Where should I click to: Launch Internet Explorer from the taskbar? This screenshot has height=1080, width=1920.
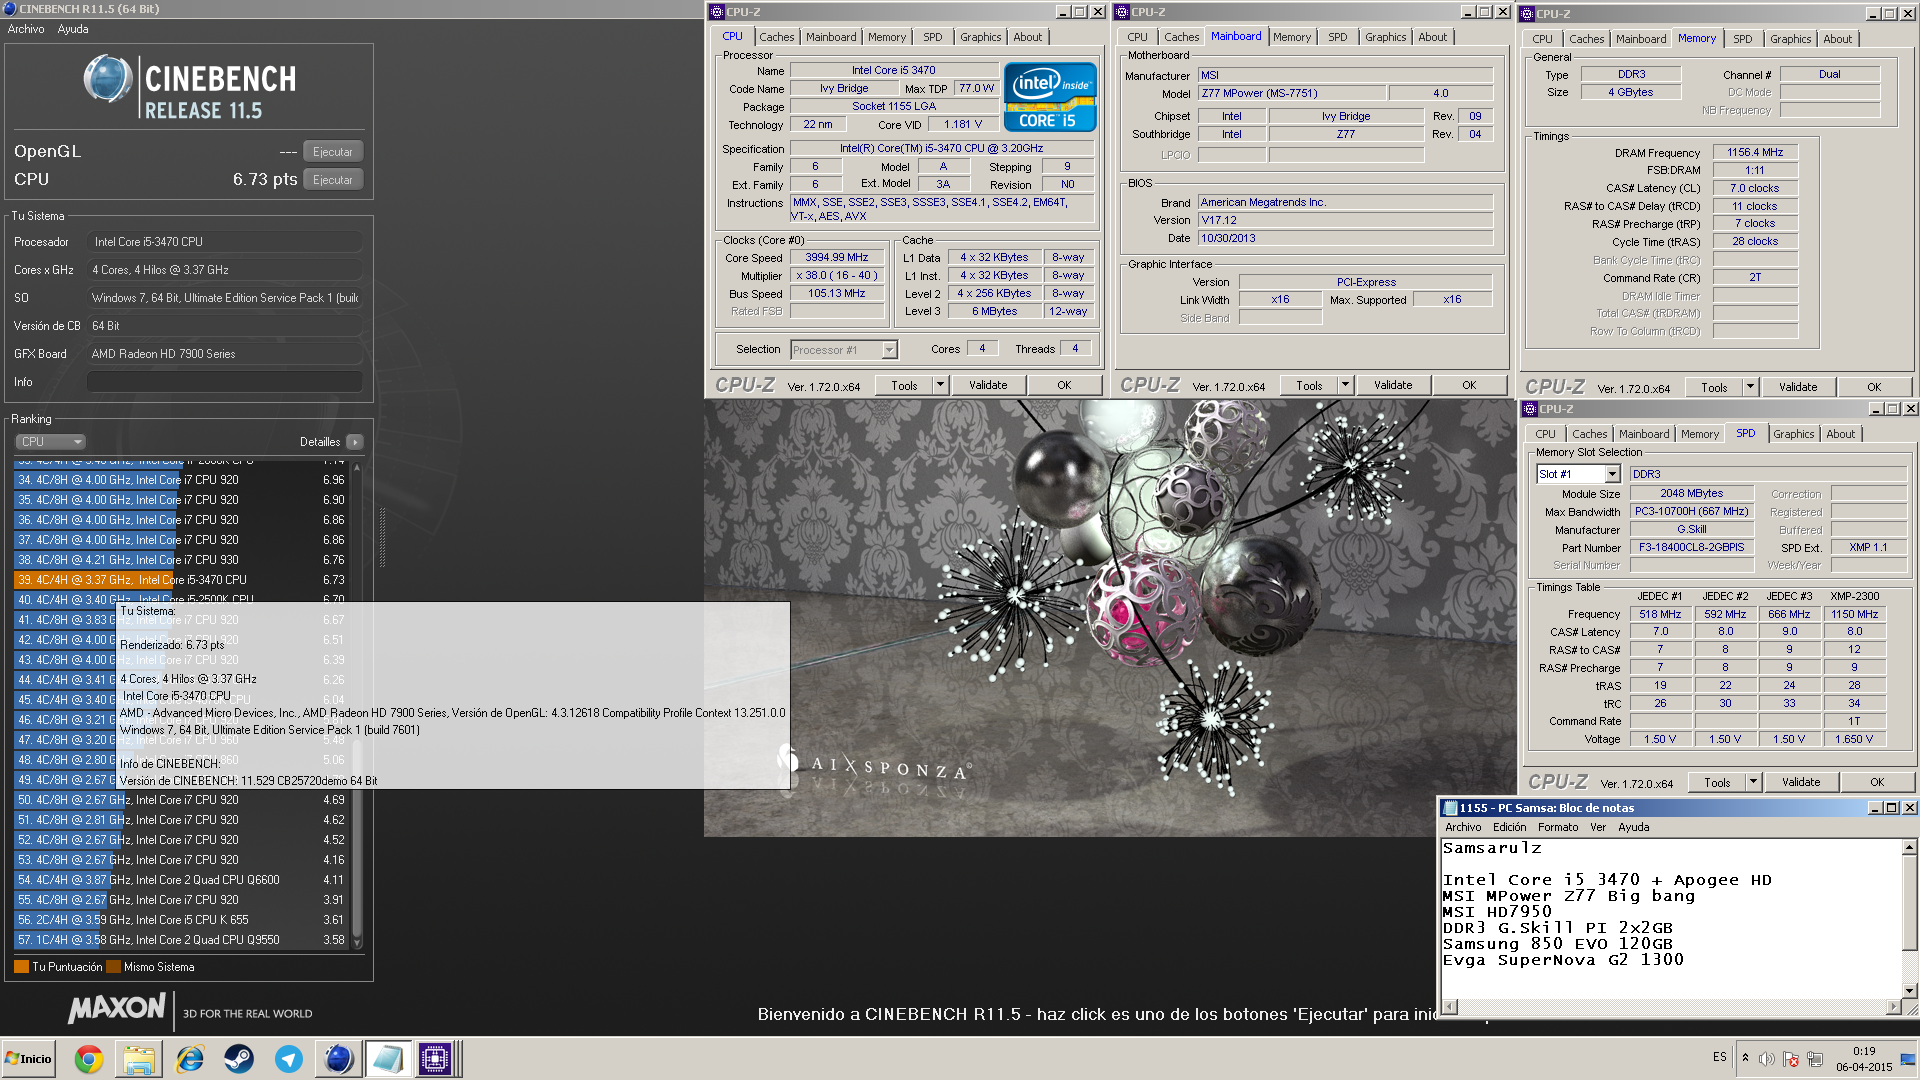189,1058
